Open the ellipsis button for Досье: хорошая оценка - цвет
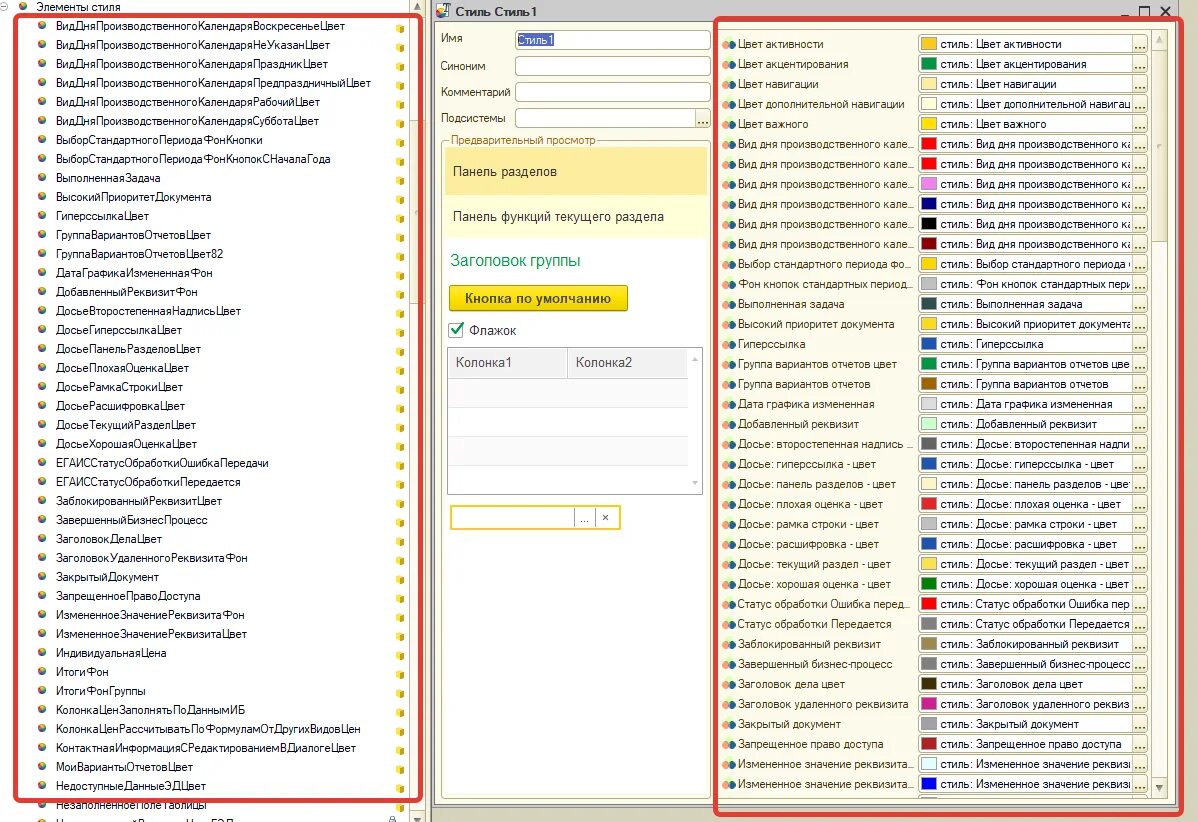This screenshot has width=1198, height=822. [1139, 584]
